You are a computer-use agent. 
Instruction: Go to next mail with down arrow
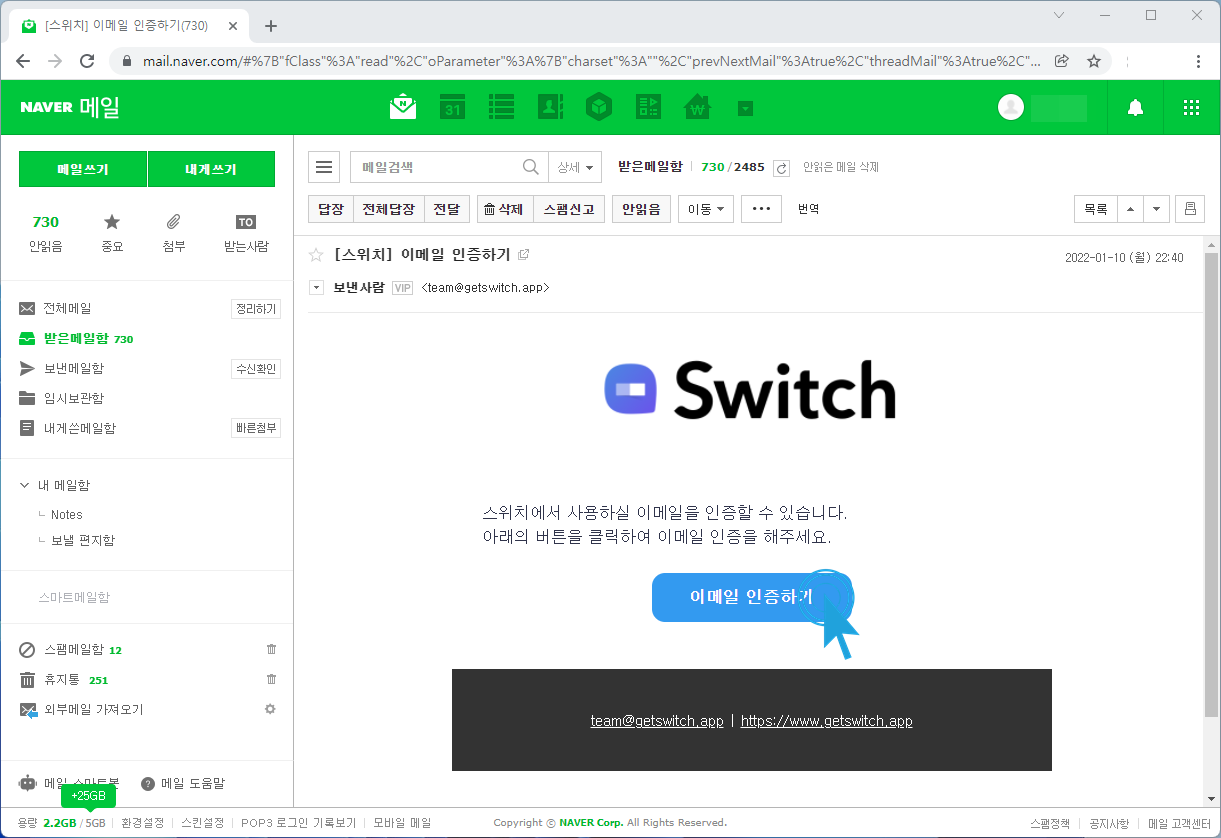1156,209
